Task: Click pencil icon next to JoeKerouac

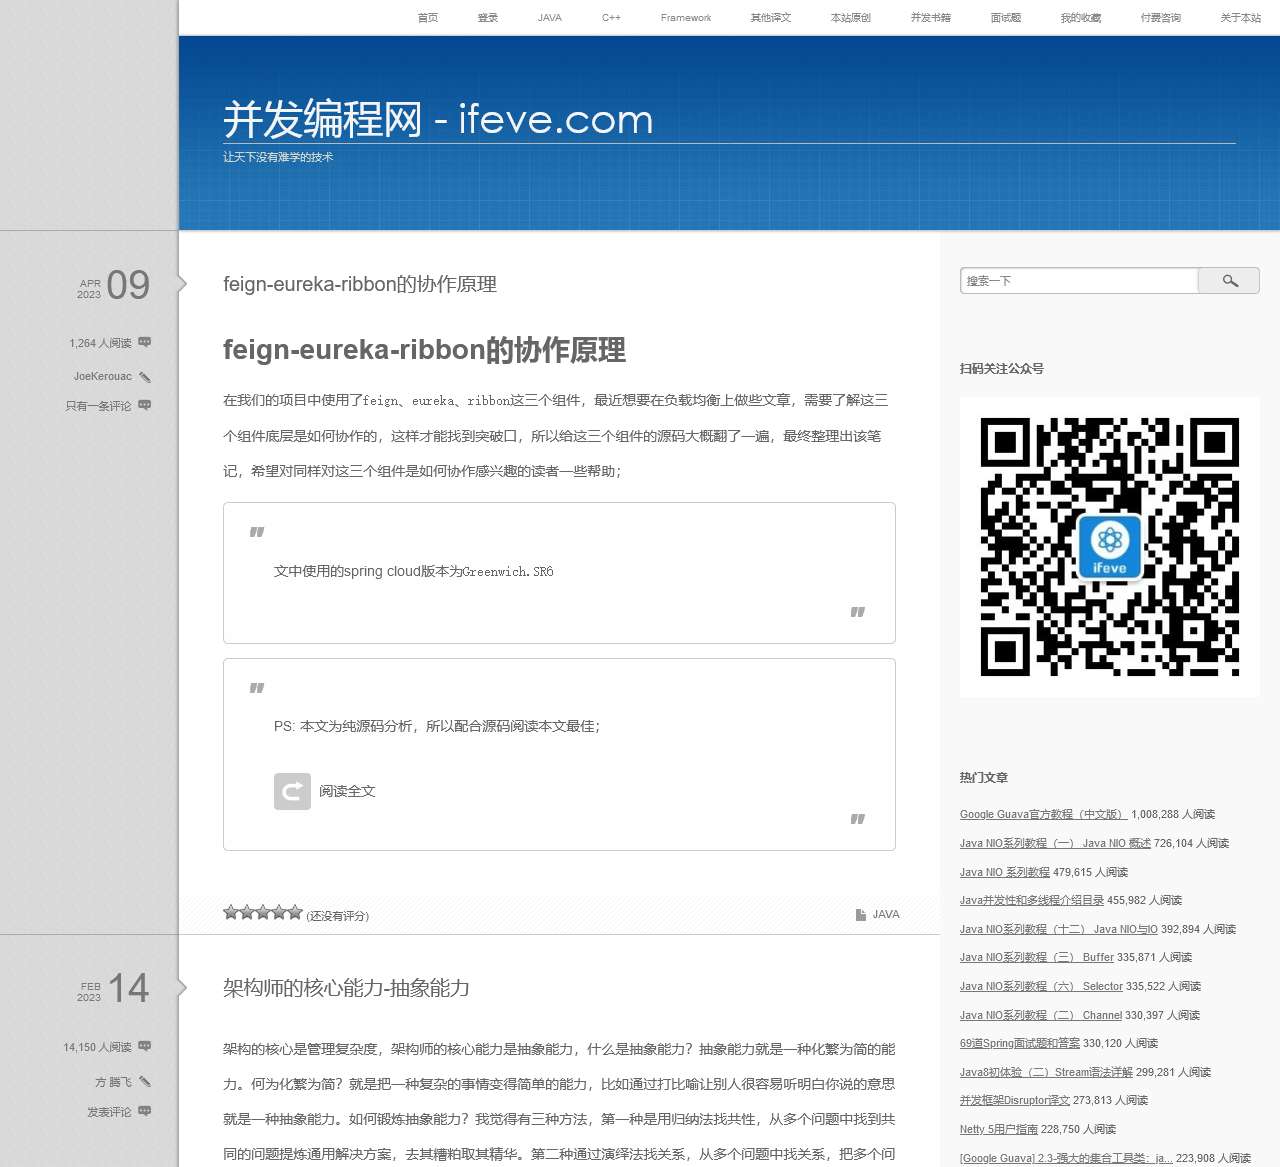Action: coord(145,377)
